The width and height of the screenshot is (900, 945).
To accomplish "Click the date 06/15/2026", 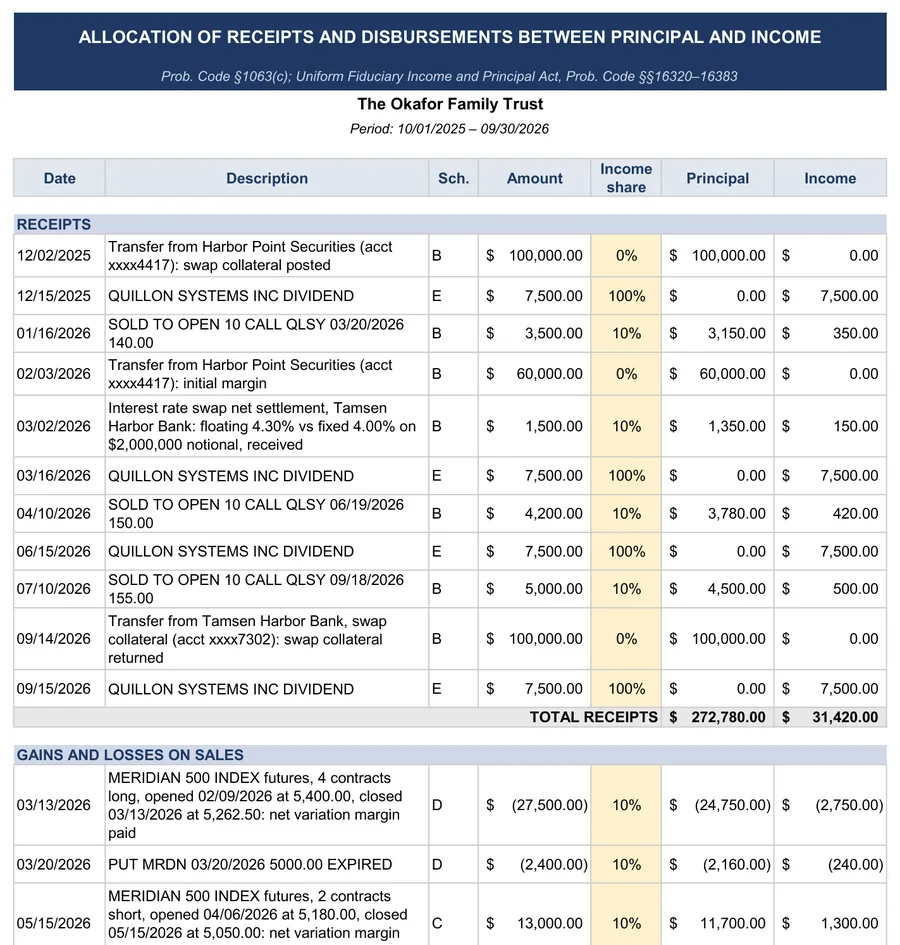I will click(54, 551).
